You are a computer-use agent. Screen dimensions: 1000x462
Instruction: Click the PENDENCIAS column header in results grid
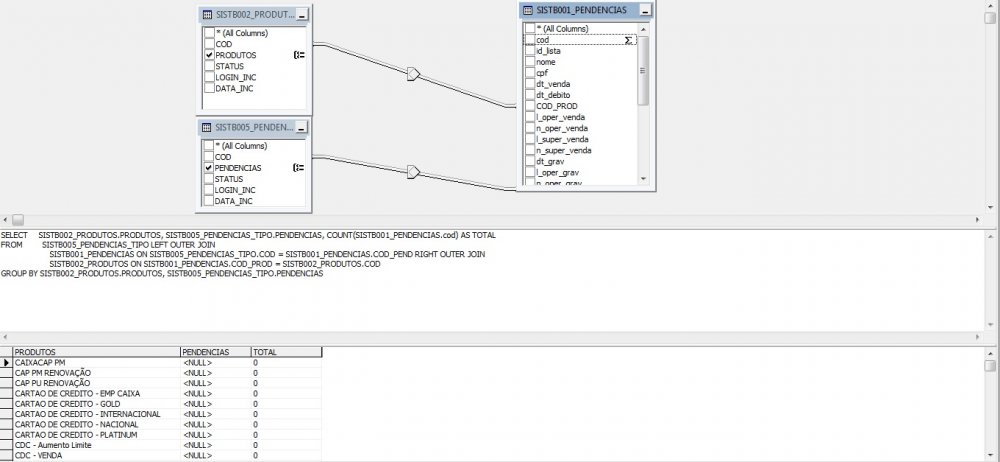[x=213, y=352]
